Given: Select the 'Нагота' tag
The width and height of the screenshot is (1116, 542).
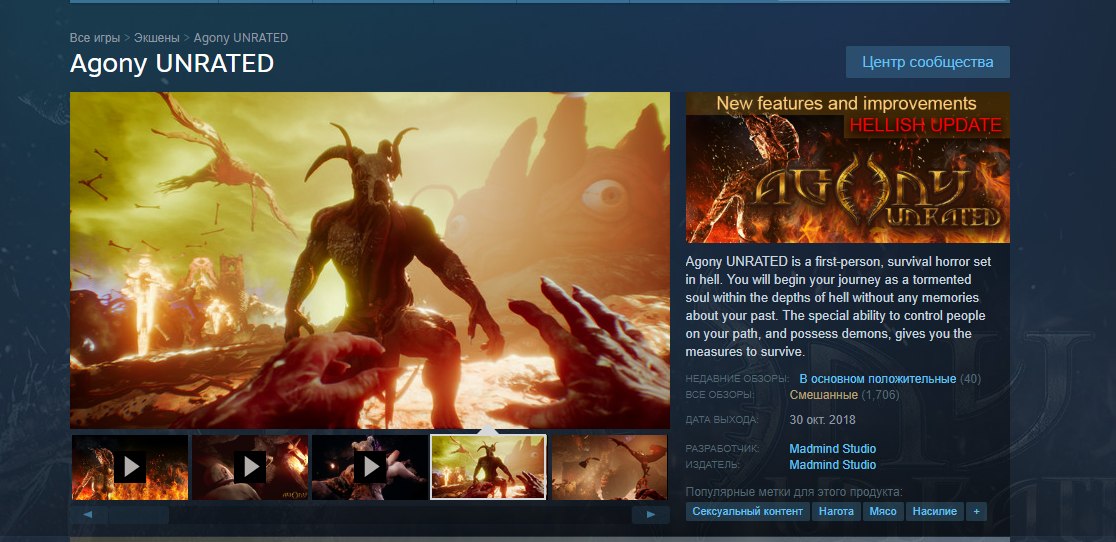Looking at the screenshot, I should [x=836, y=511].
